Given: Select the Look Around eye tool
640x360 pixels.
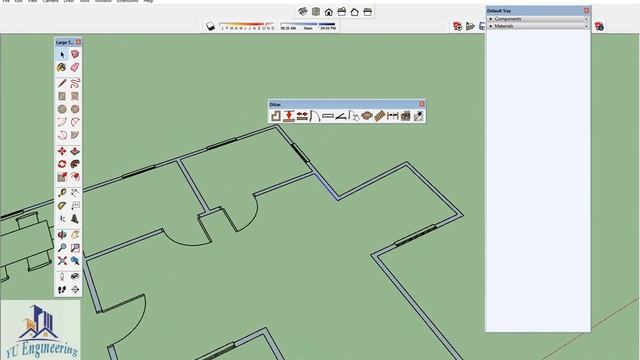Looking at the screenshot, I should pyautogui.click(x=75, y=277).
